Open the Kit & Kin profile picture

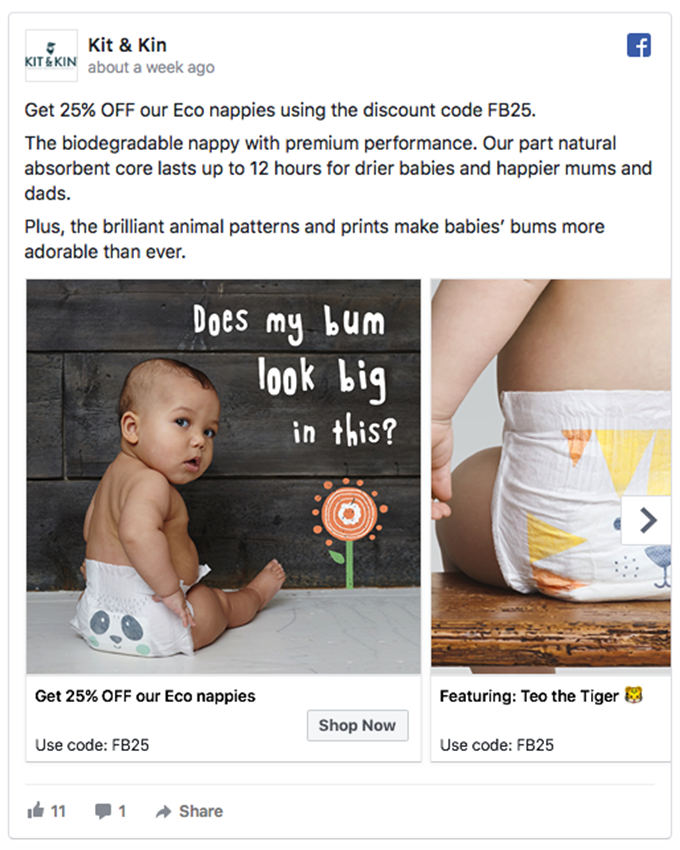[x=52, y=56]
